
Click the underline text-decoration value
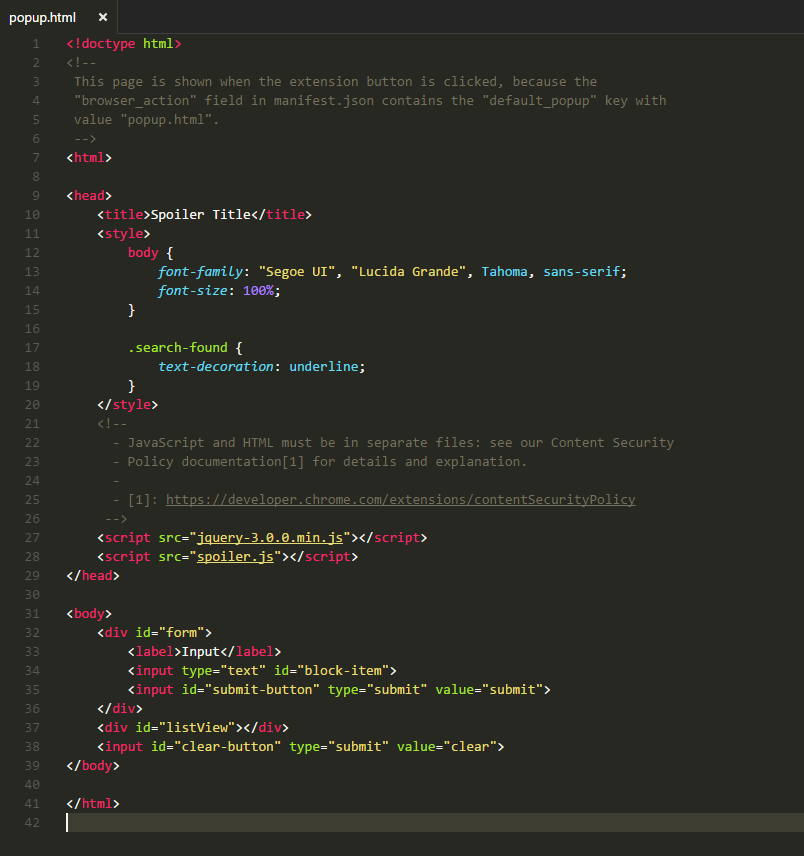click(323, 366)
